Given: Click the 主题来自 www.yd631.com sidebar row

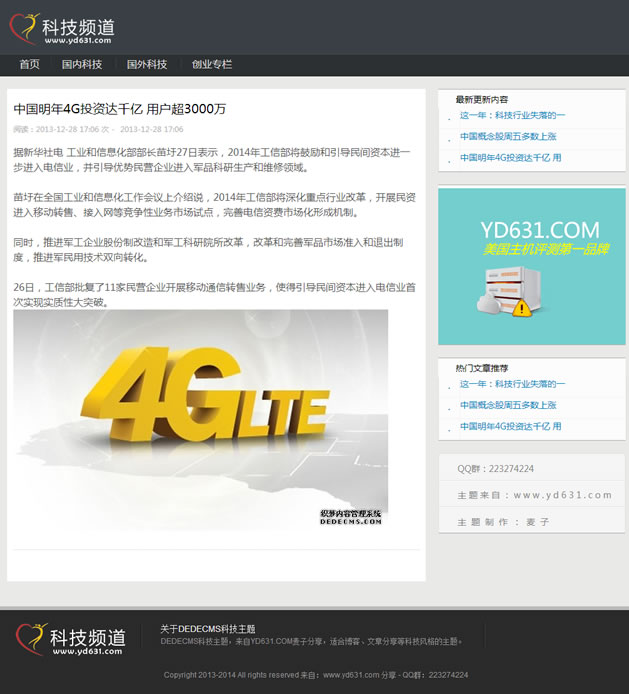Looking at the screenshot, I should [534, 495].
